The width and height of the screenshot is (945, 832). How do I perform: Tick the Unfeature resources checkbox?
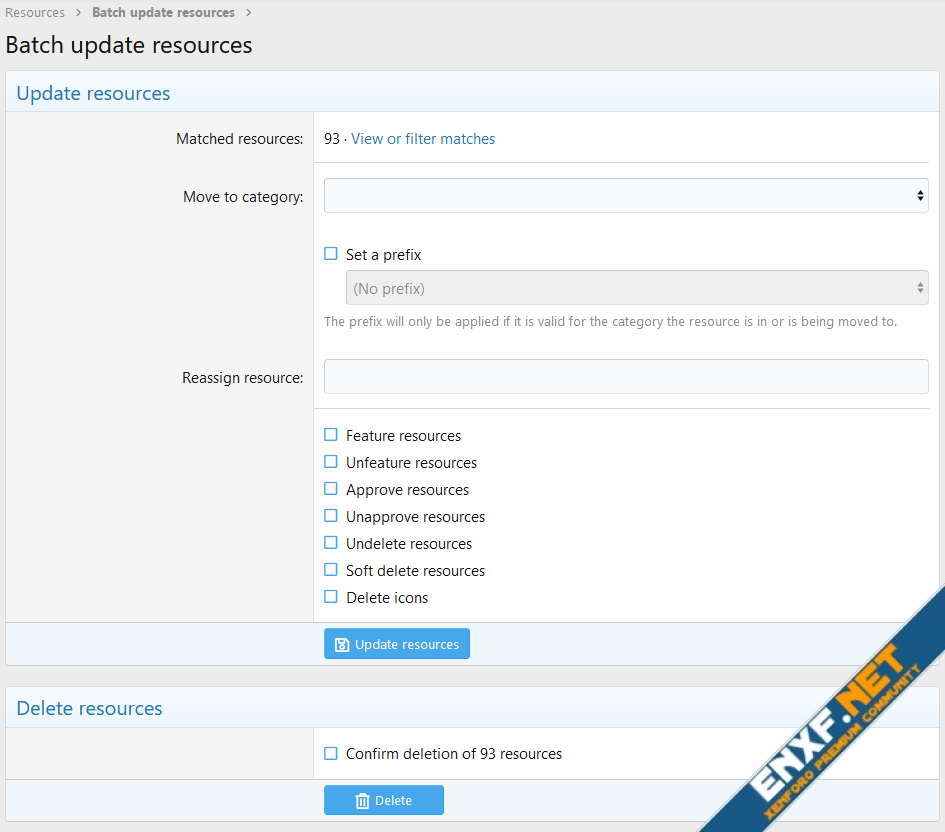point(331,462)
